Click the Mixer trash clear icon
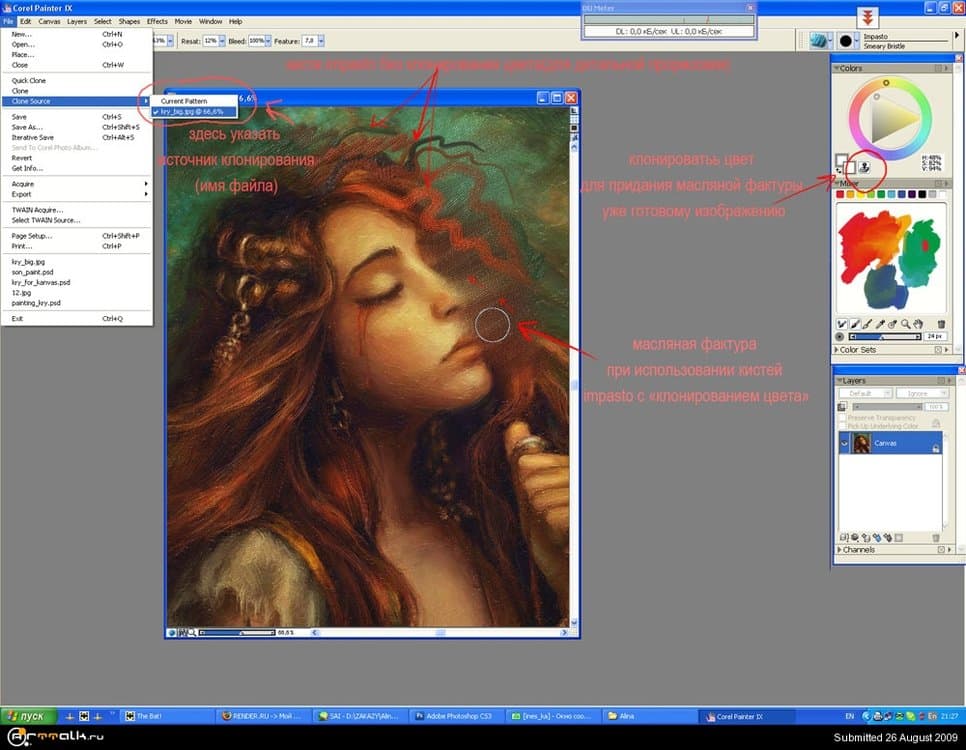 pyautogui.click(x=941, y=324)
